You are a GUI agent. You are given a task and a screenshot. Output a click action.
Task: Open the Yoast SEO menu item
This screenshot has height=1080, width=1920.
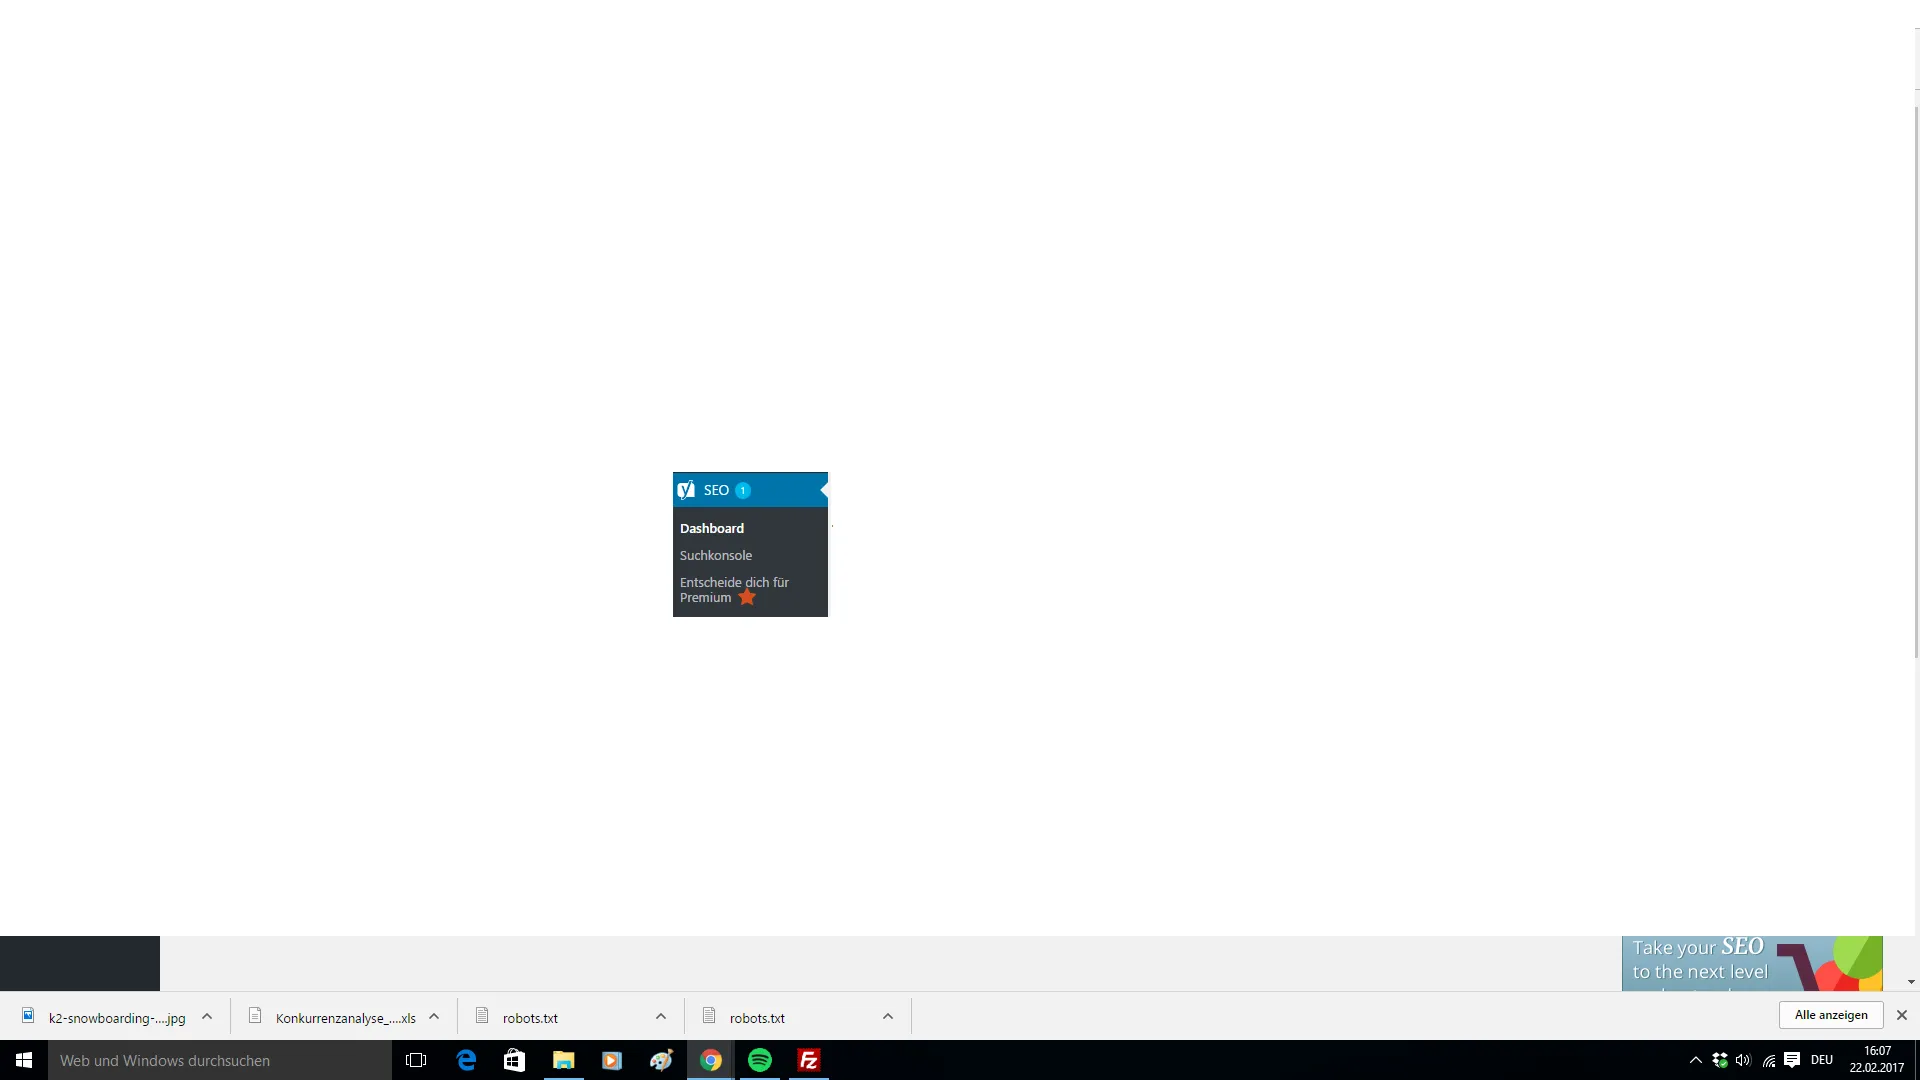[749, 490]
